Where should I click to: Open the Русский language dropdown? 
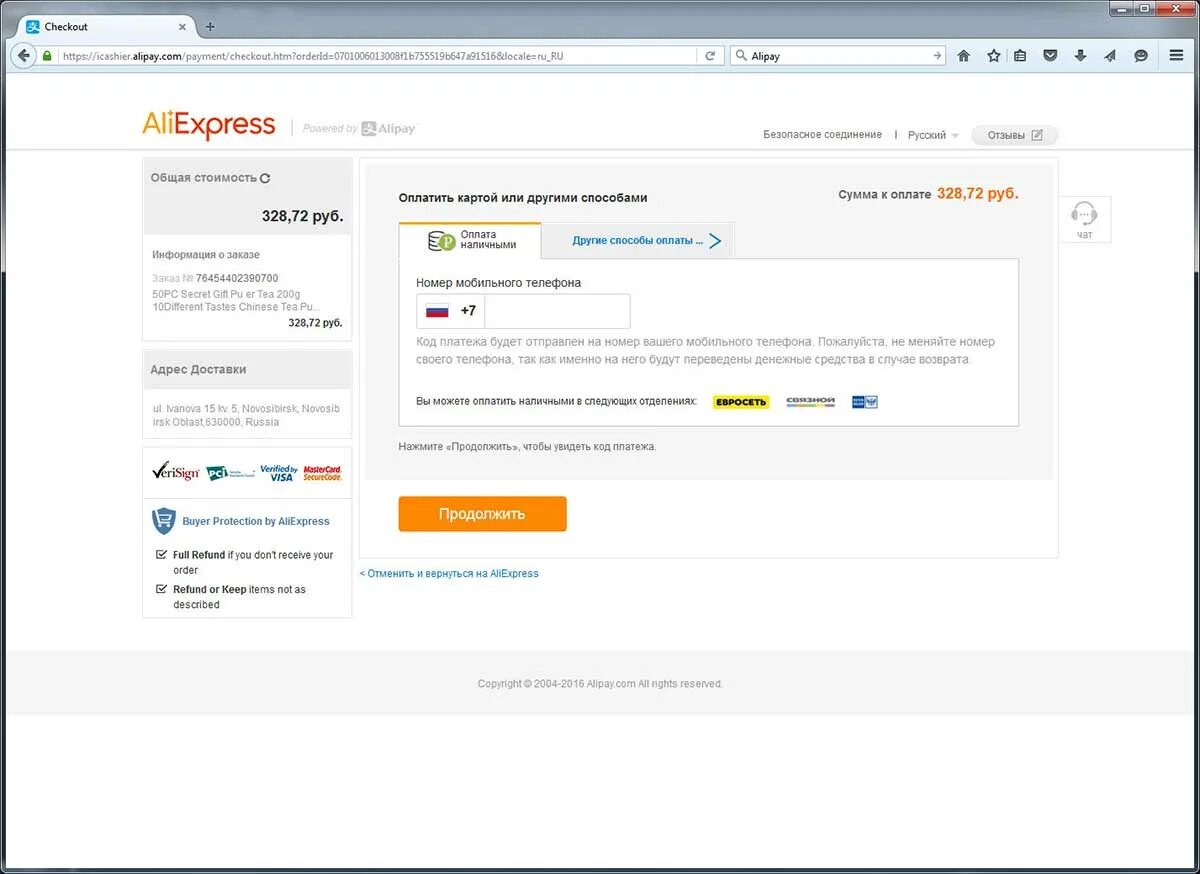tap(933, 135)
